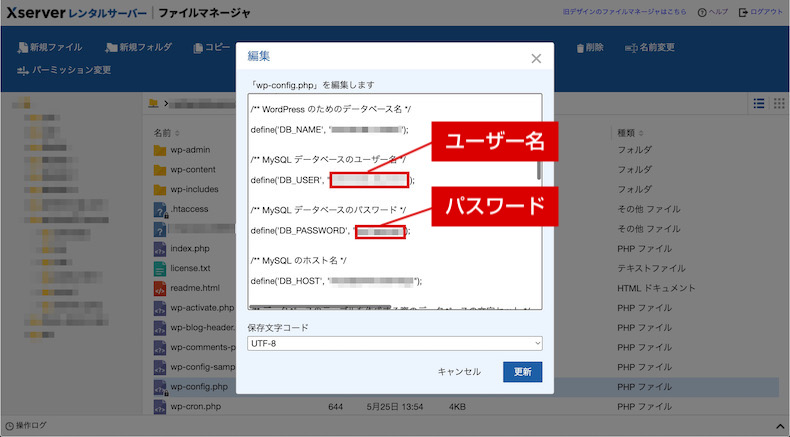This screenshot has height=437, width=790.
Task: Click the .htaccess file icon
Action: [x=160, y=210]
